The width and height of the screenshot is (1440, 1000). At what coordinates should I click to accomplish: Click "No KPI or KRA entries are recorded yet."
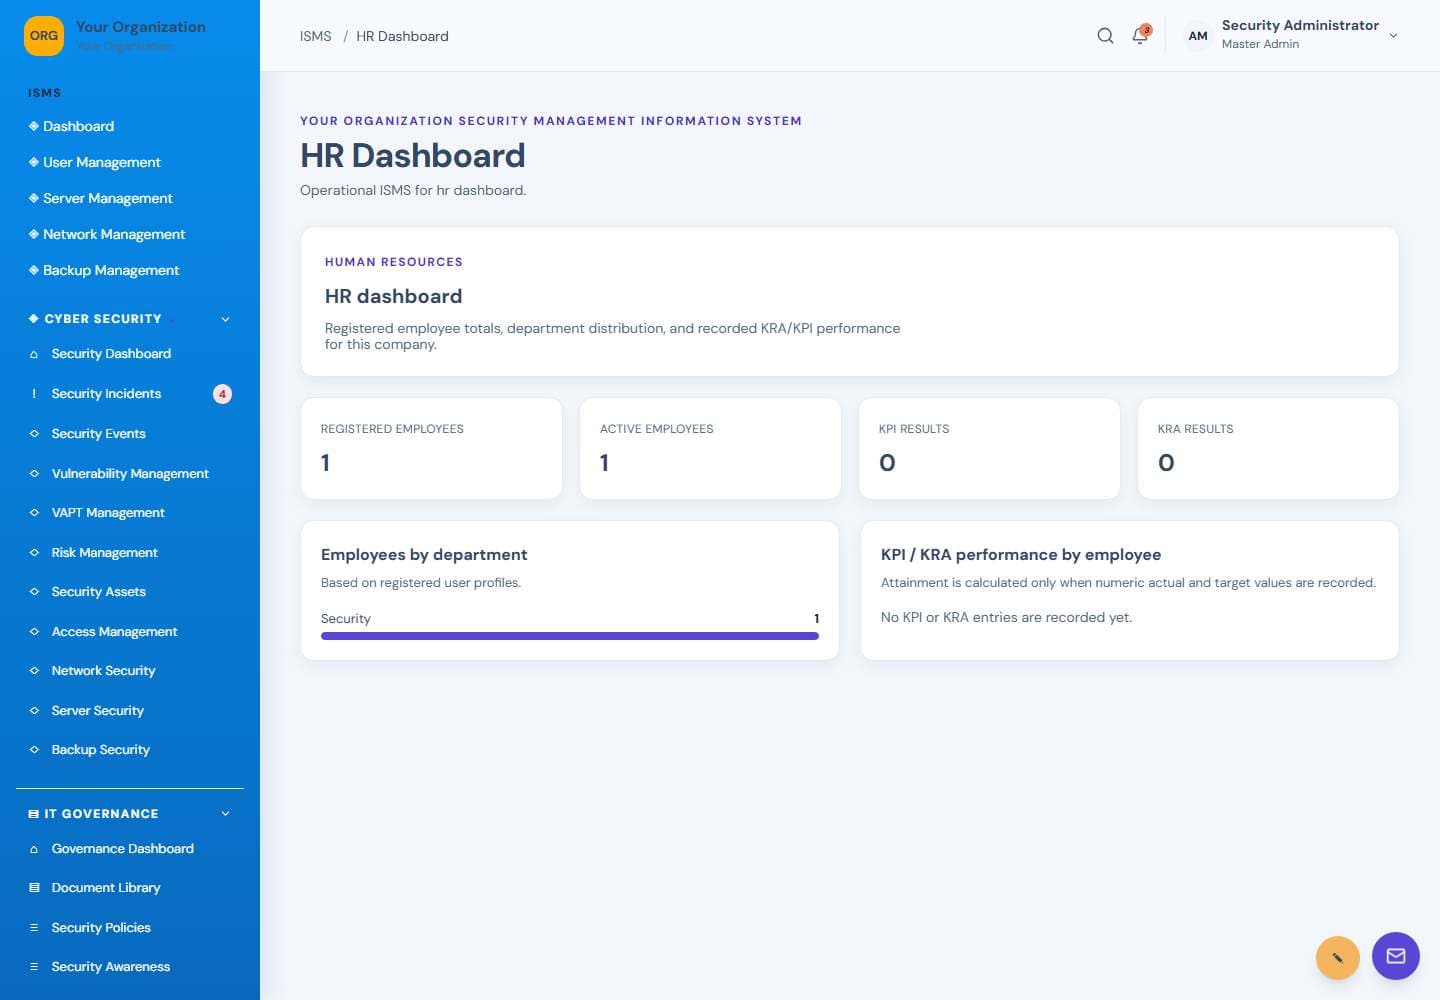point(1006,618)
